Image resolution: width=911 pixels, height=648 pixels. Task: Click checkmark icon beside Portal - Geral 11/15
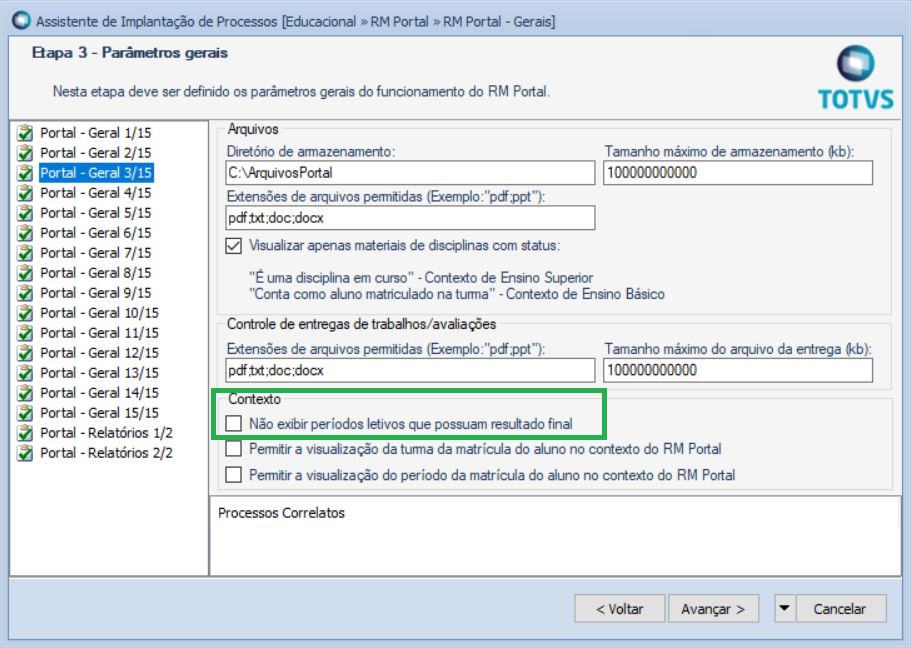[x=25, y=333]
